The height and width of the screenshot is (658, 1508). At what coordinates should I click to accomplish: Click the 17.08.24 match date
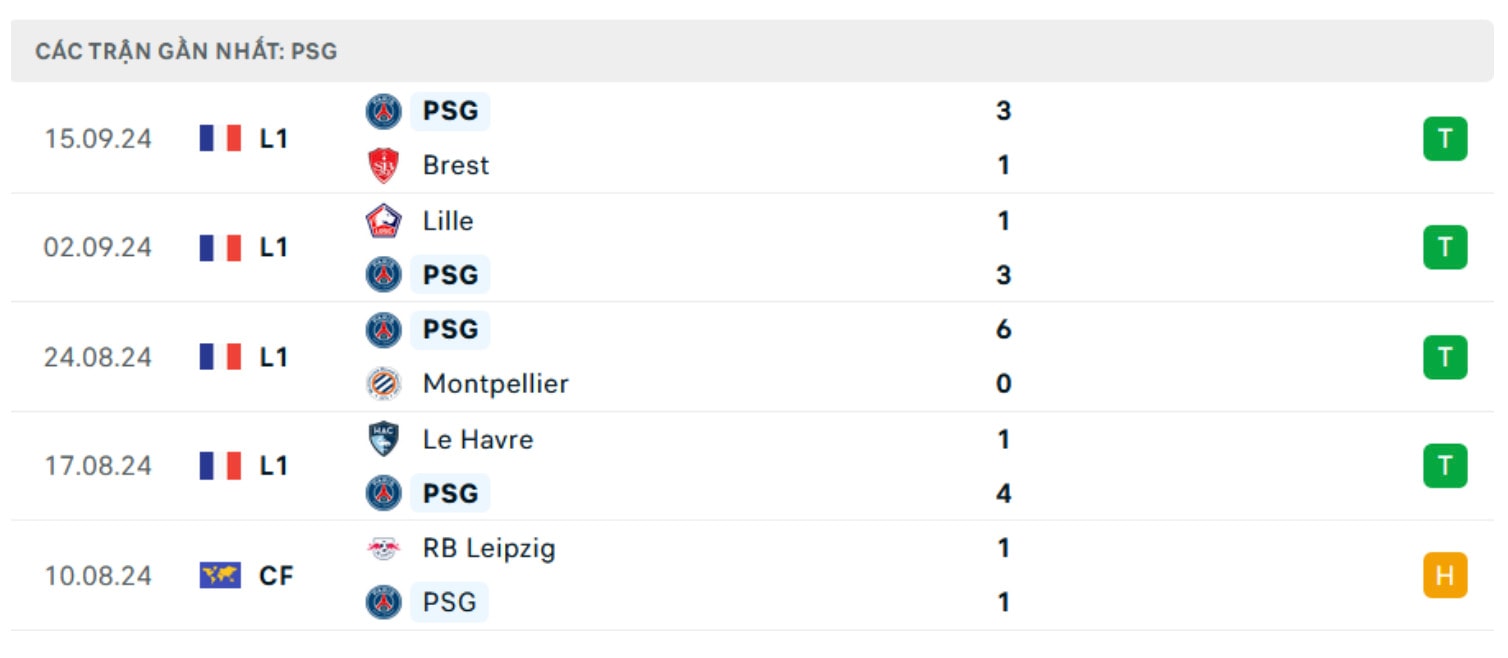click(x=98, y=466)
